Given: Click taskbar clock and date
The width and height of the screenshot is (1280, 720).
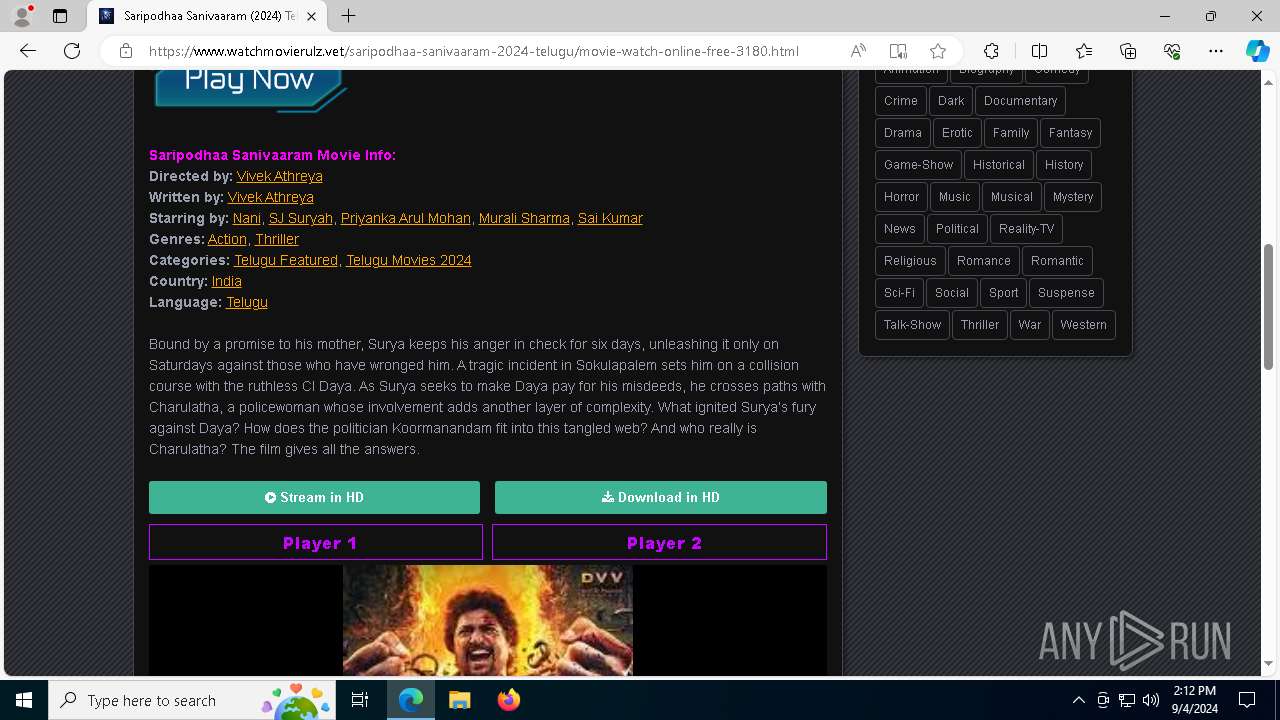Looking at the screenshot, I should tap(1194, 700).
